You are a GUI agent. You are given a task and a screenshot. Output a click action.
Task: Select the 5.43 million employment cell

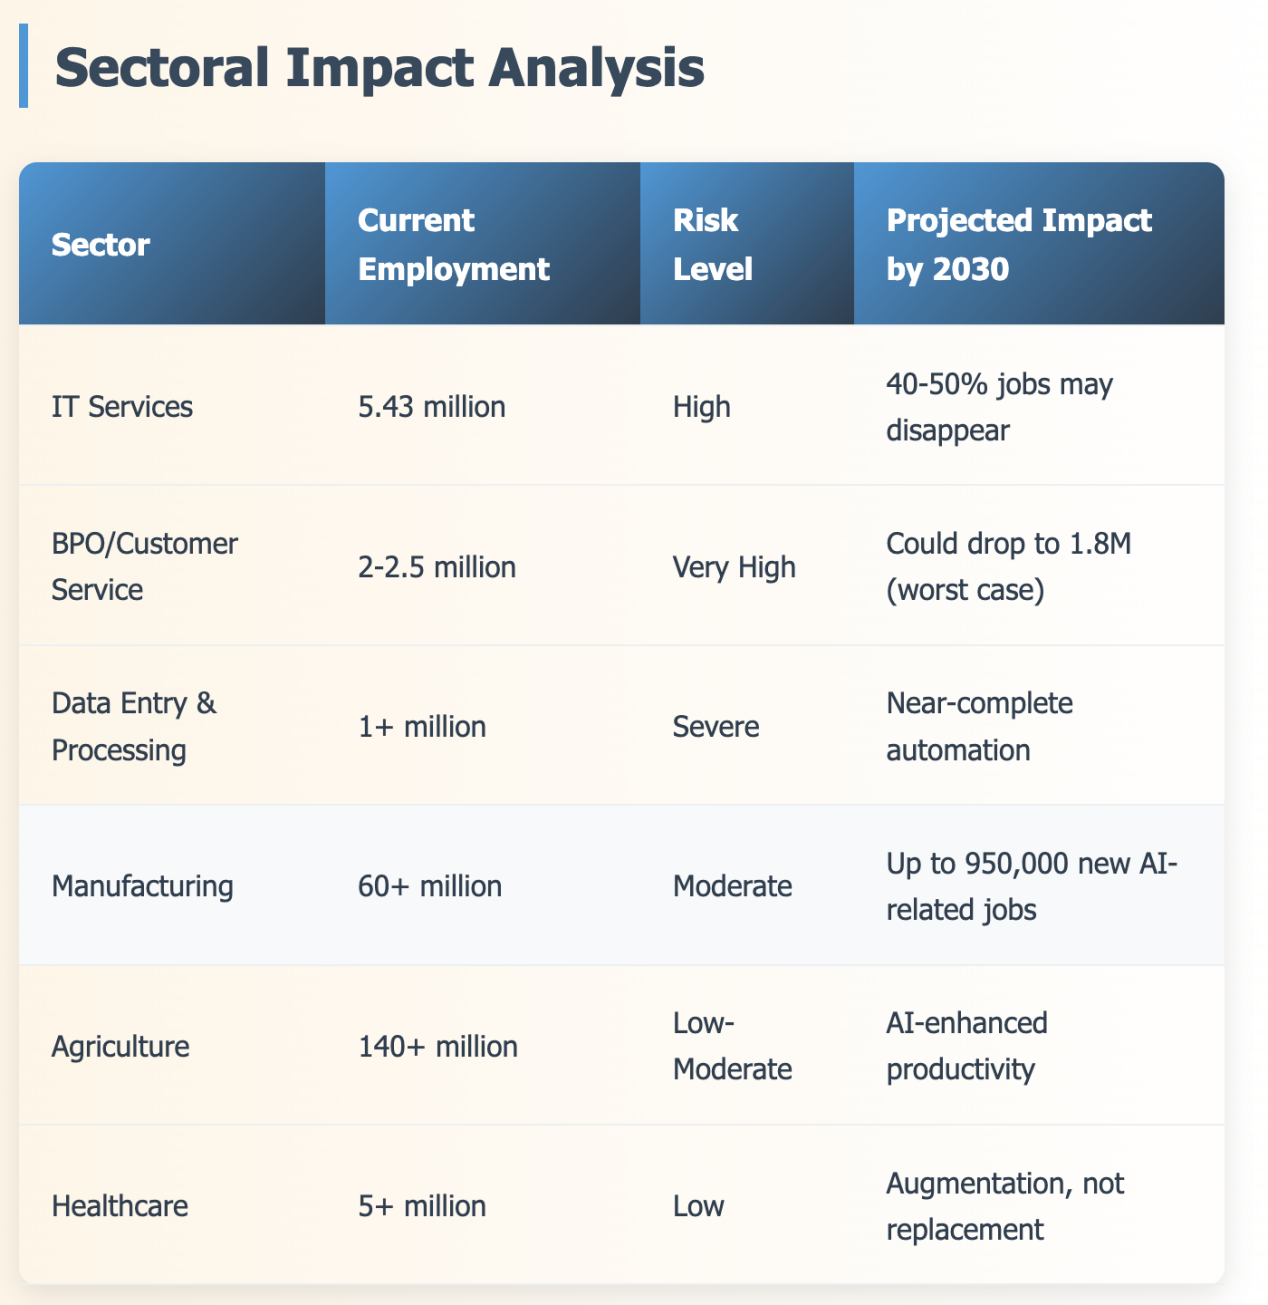pyautogui.click(x=431, y=407)
